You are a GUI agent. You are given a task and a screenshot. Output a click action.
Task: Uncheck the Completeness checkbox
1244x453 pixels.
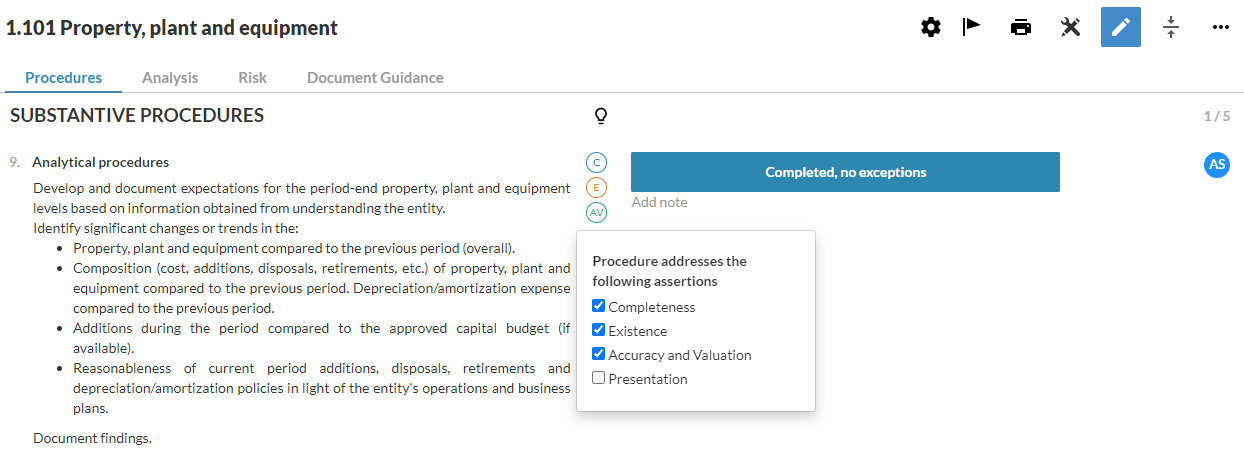coord(599,307)
